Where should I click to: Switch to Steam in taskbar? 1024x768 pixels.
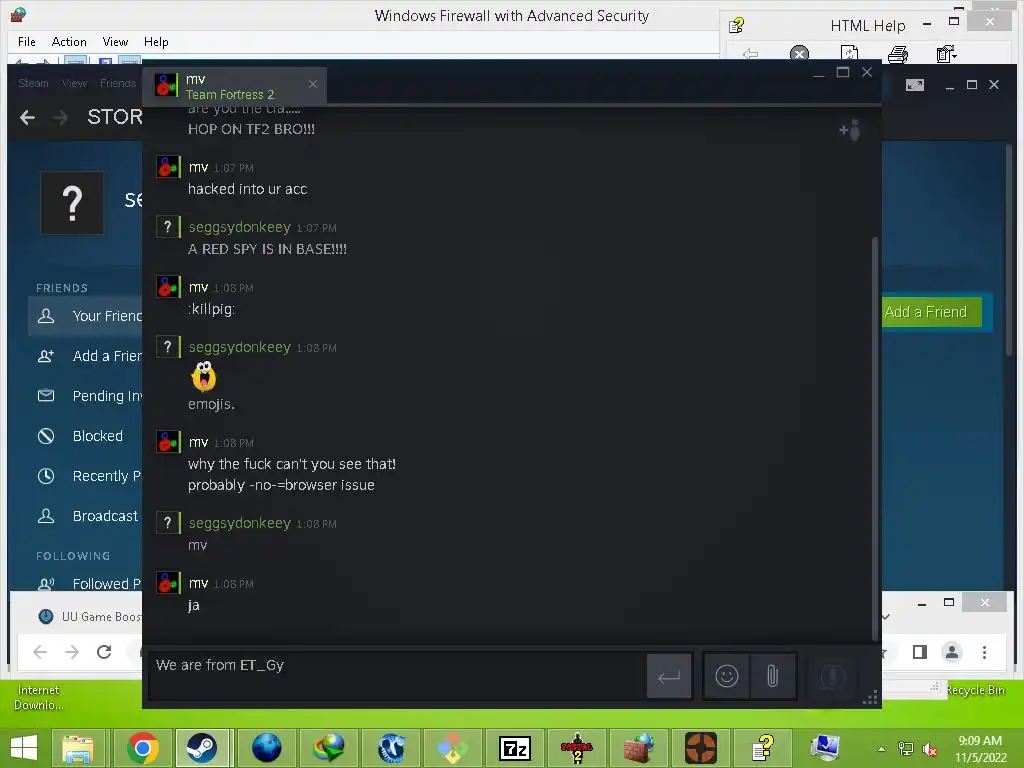(202, 748)
